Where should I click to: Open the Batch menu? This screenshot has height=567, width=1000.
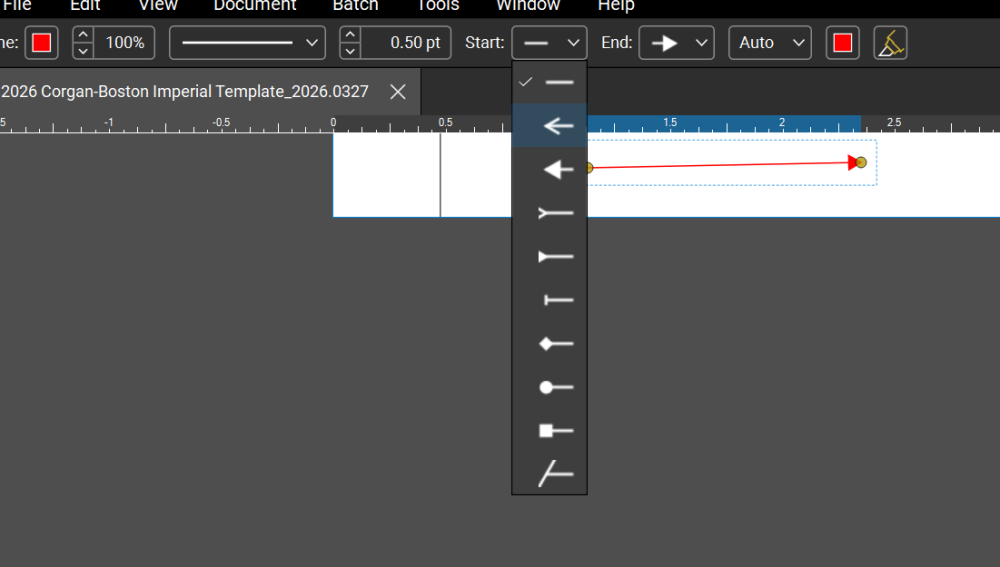[355, 6]
